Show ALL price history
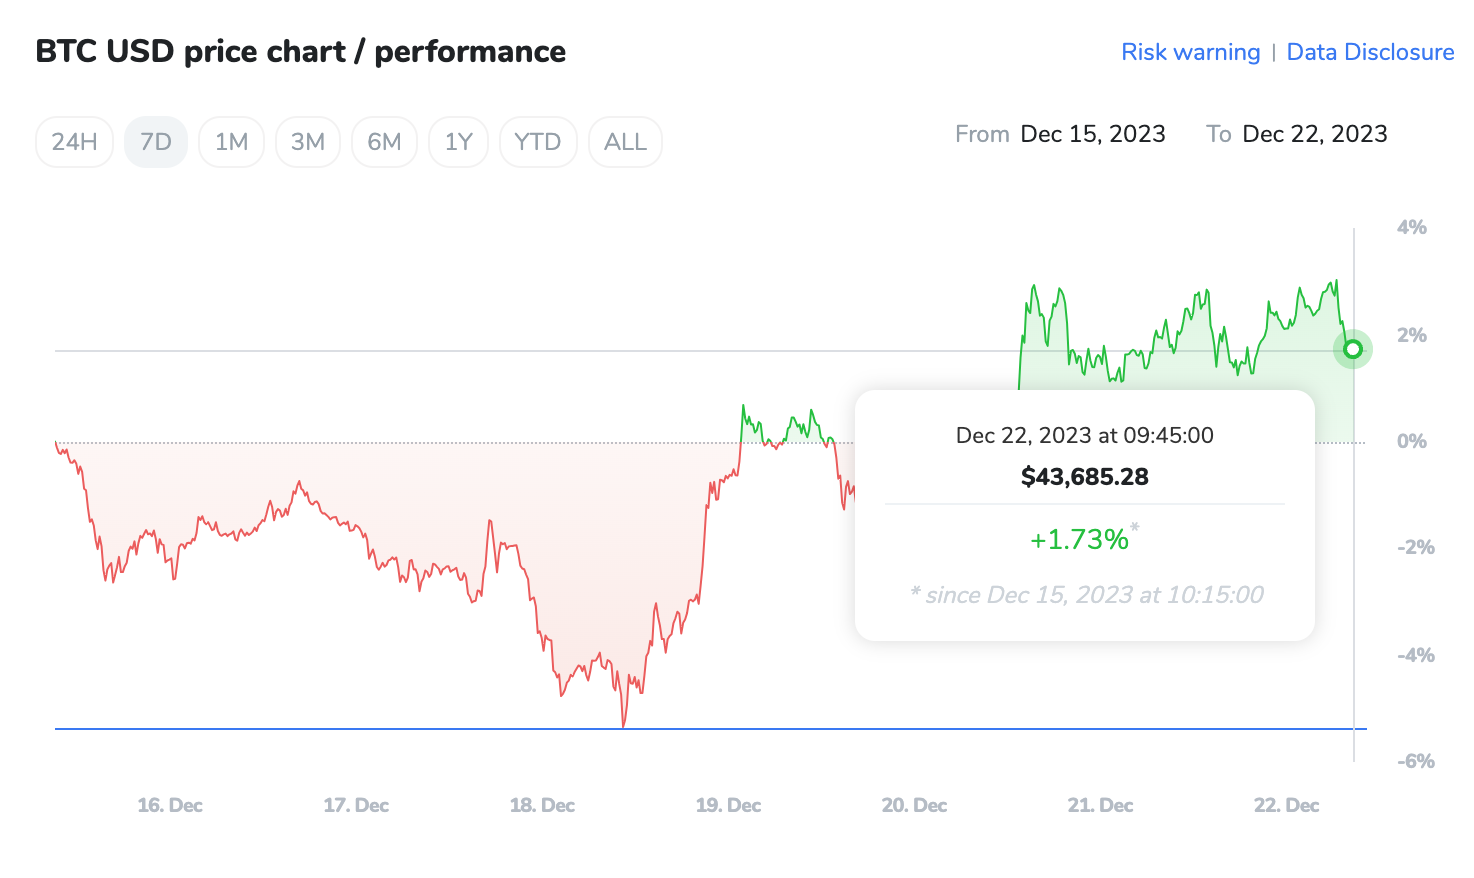1474x878 pixels. click(625, 142)
